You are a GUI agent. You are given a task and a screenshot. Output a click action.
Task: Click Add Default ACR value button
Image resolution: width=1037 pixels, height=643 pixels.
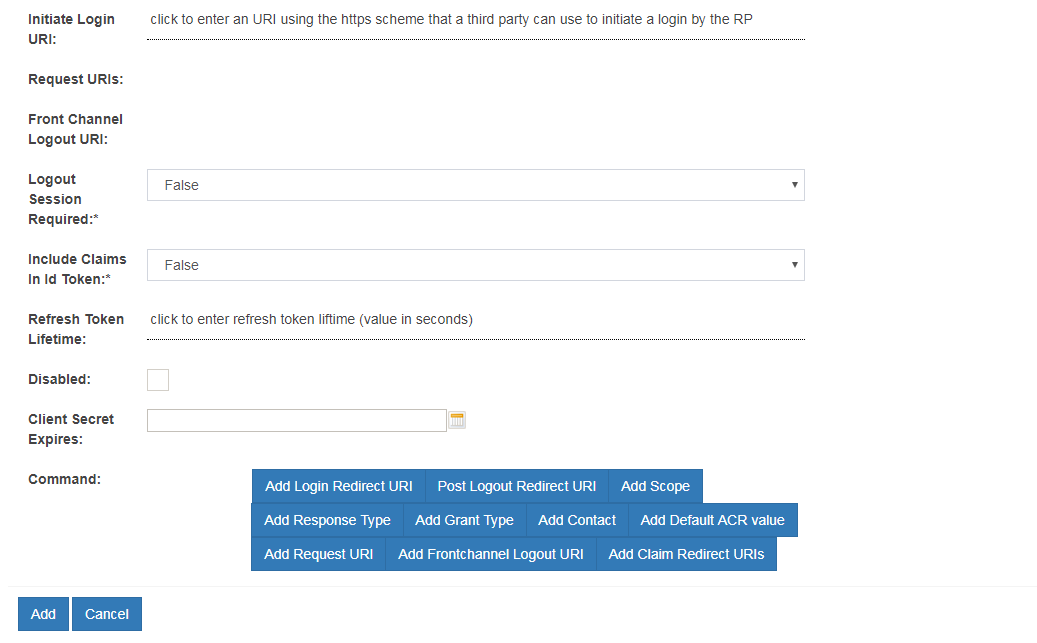pyautogui.click(x=712, y=521)
